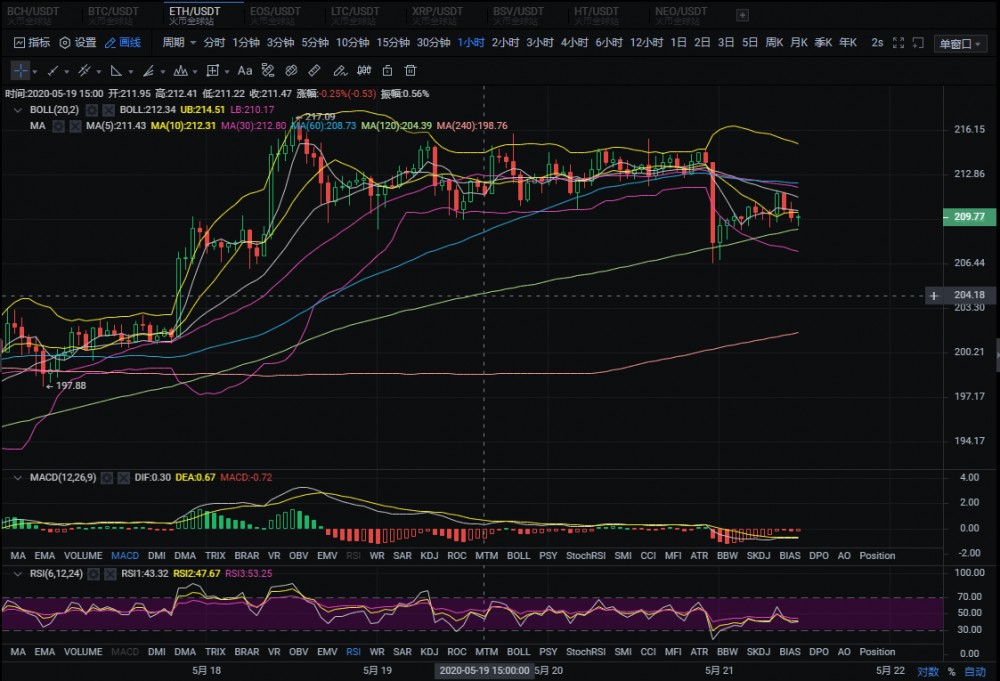Open the 指标 indicators button
Screen dimensions: 1000x681
tap(32, 43)
